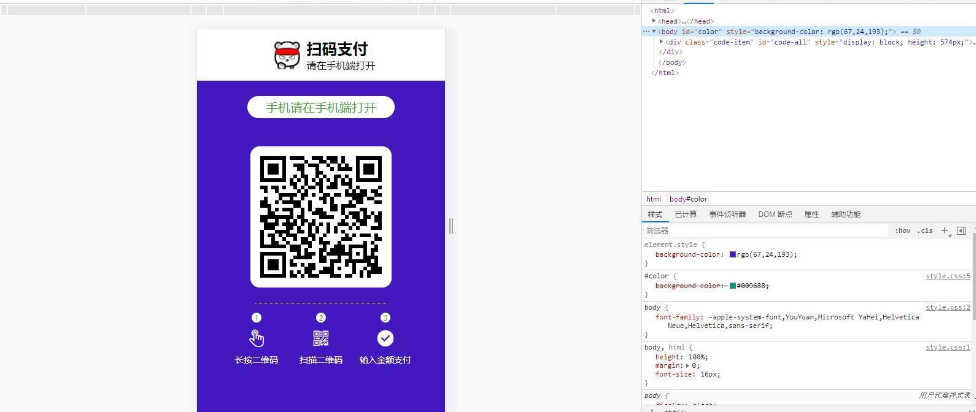The height and width of the screenshot is (412, 976).
Task: Open the 事件侦听器 event listeners tab
Action: point(727,214)
